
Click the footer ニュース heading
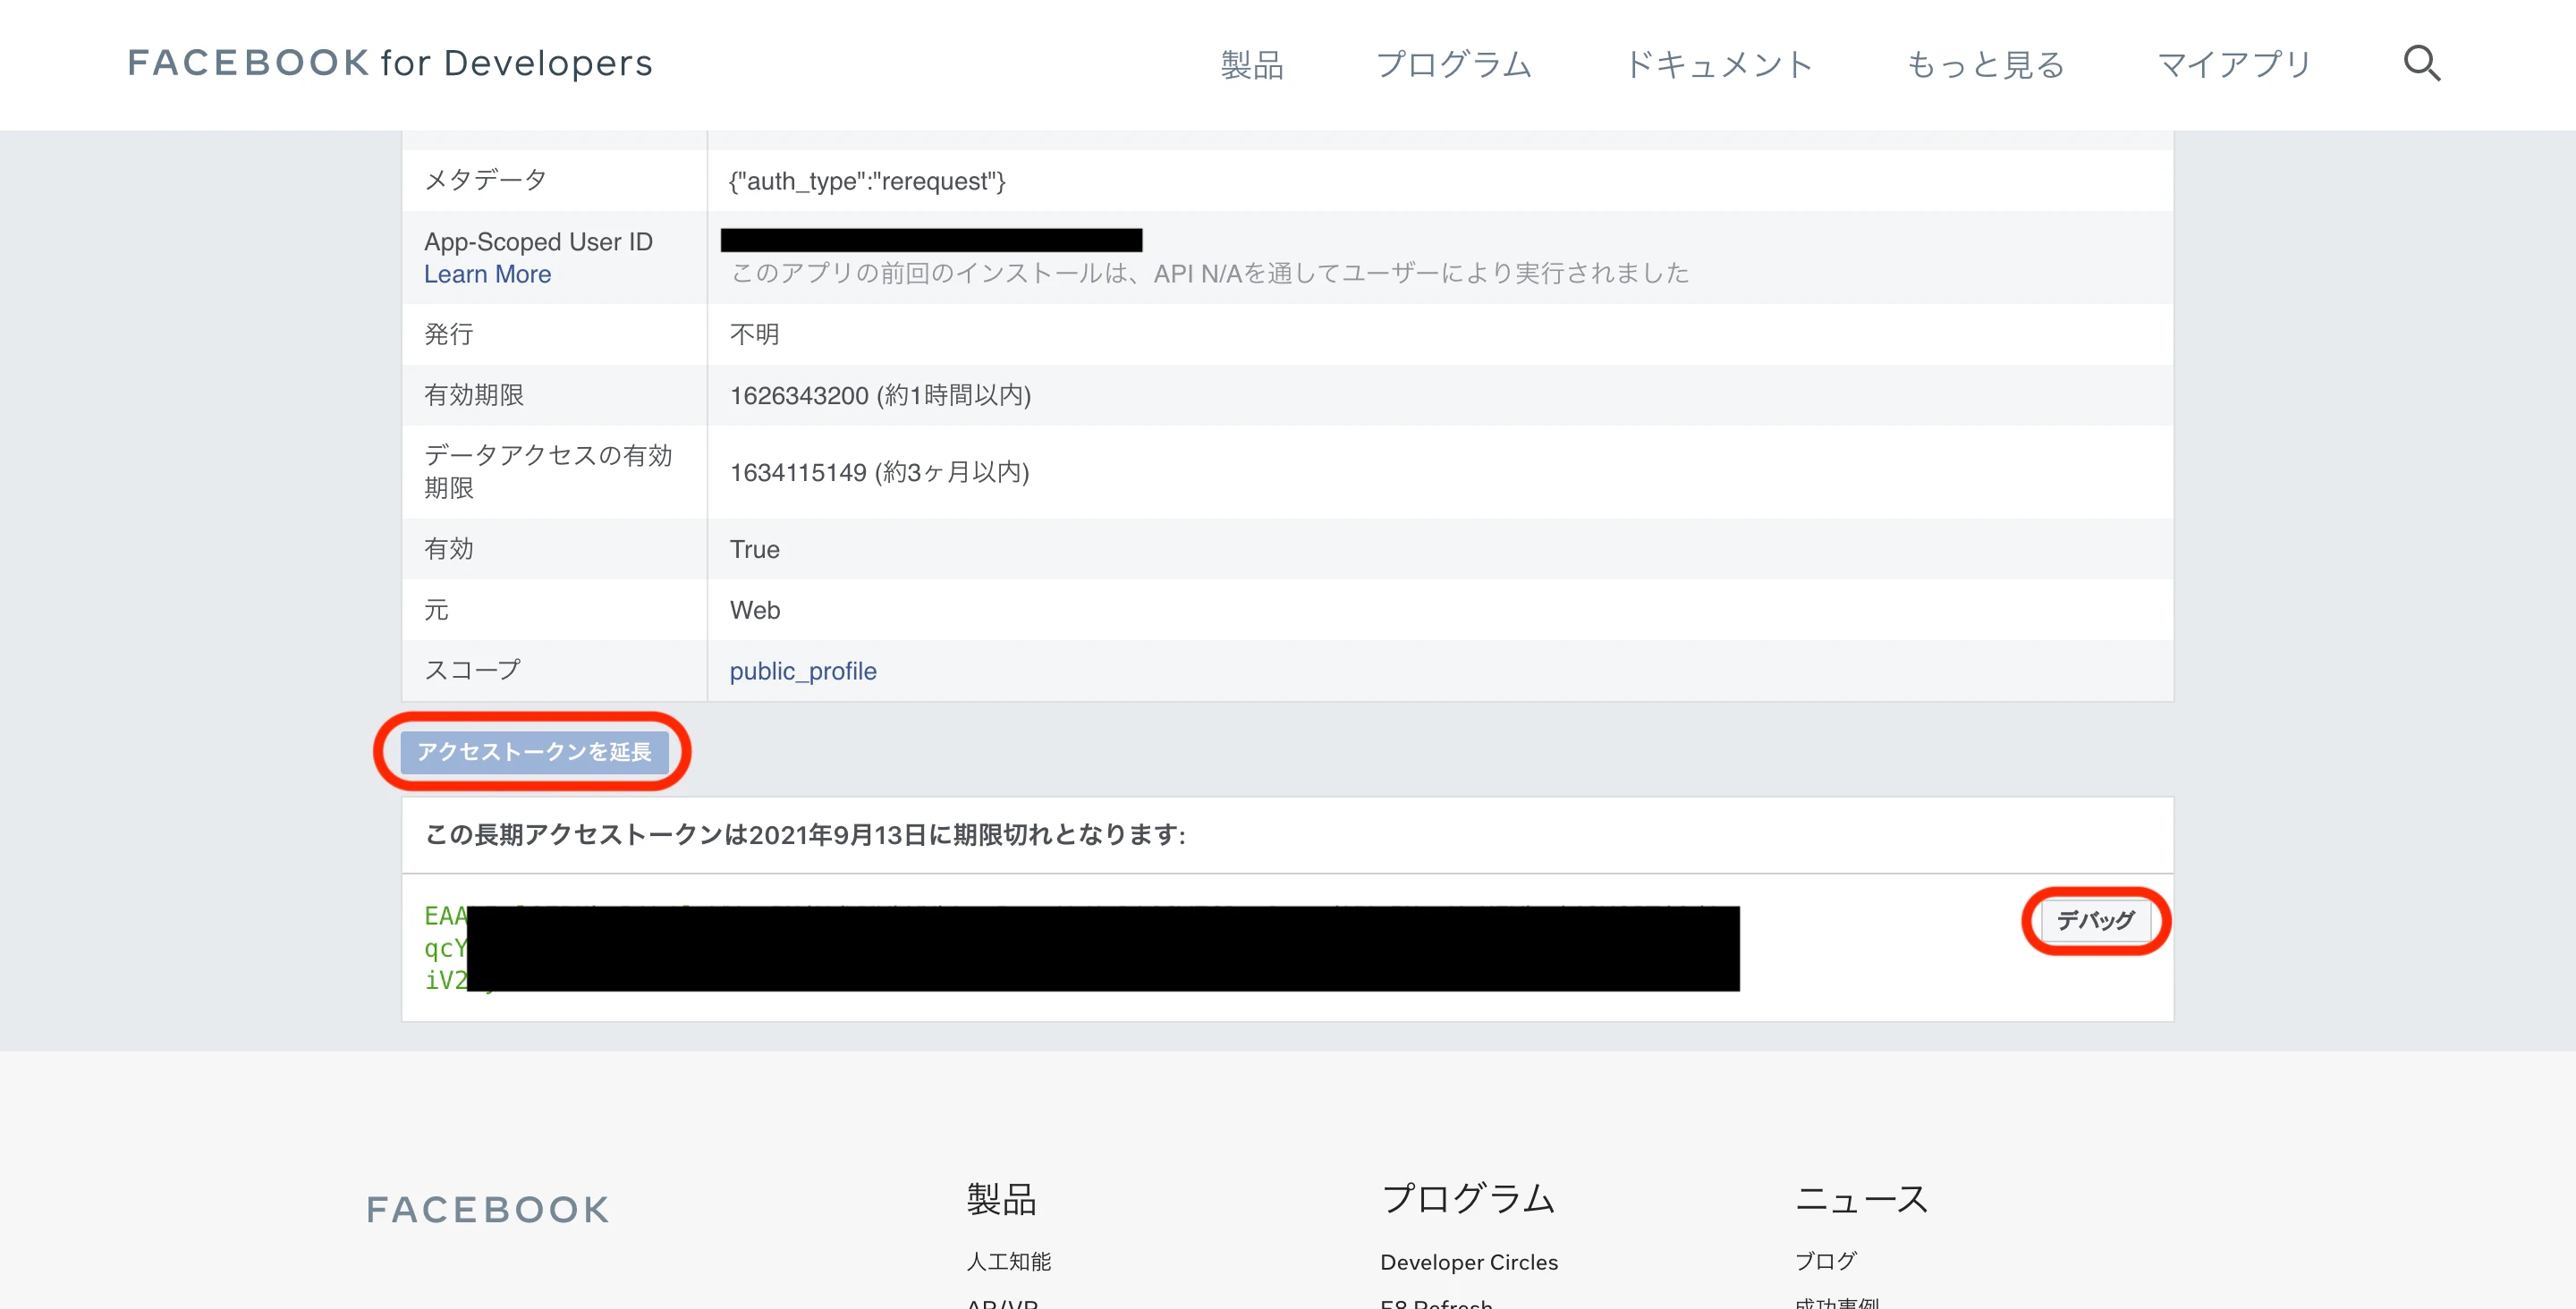(x=1861, y=1198)
